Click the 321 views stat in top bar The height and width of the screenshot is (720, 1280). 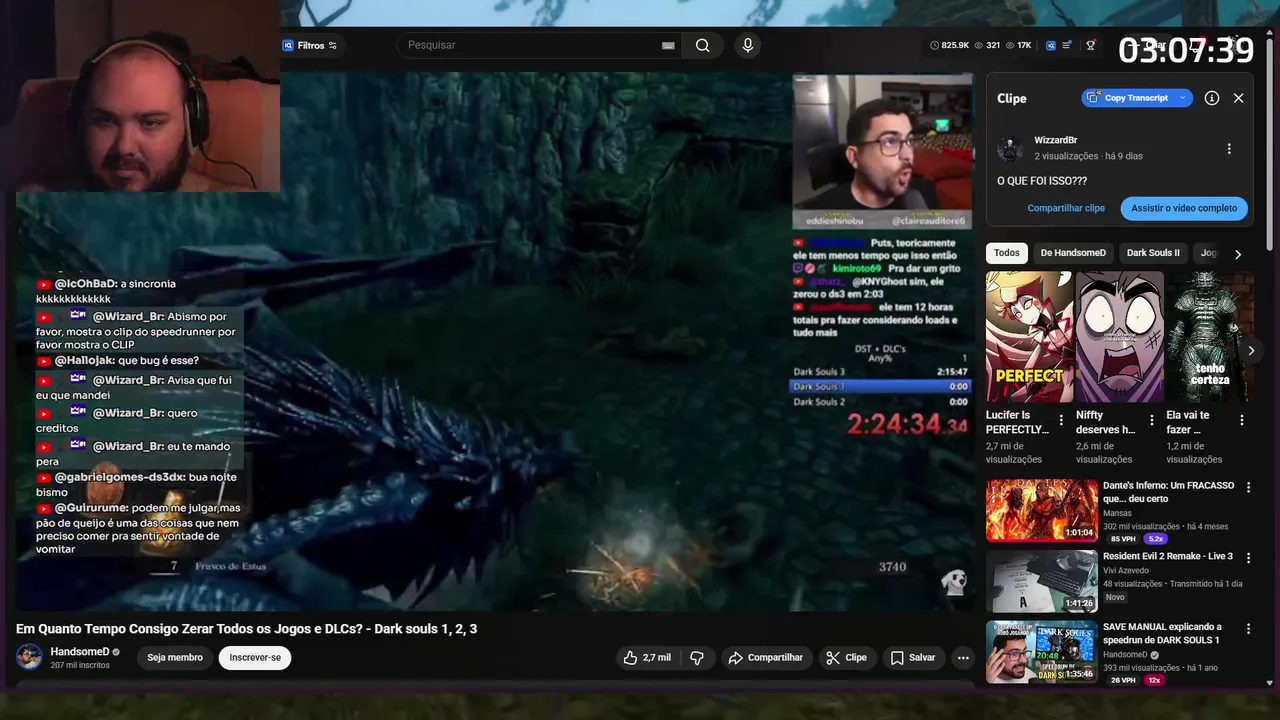click(x=987, y=45)
